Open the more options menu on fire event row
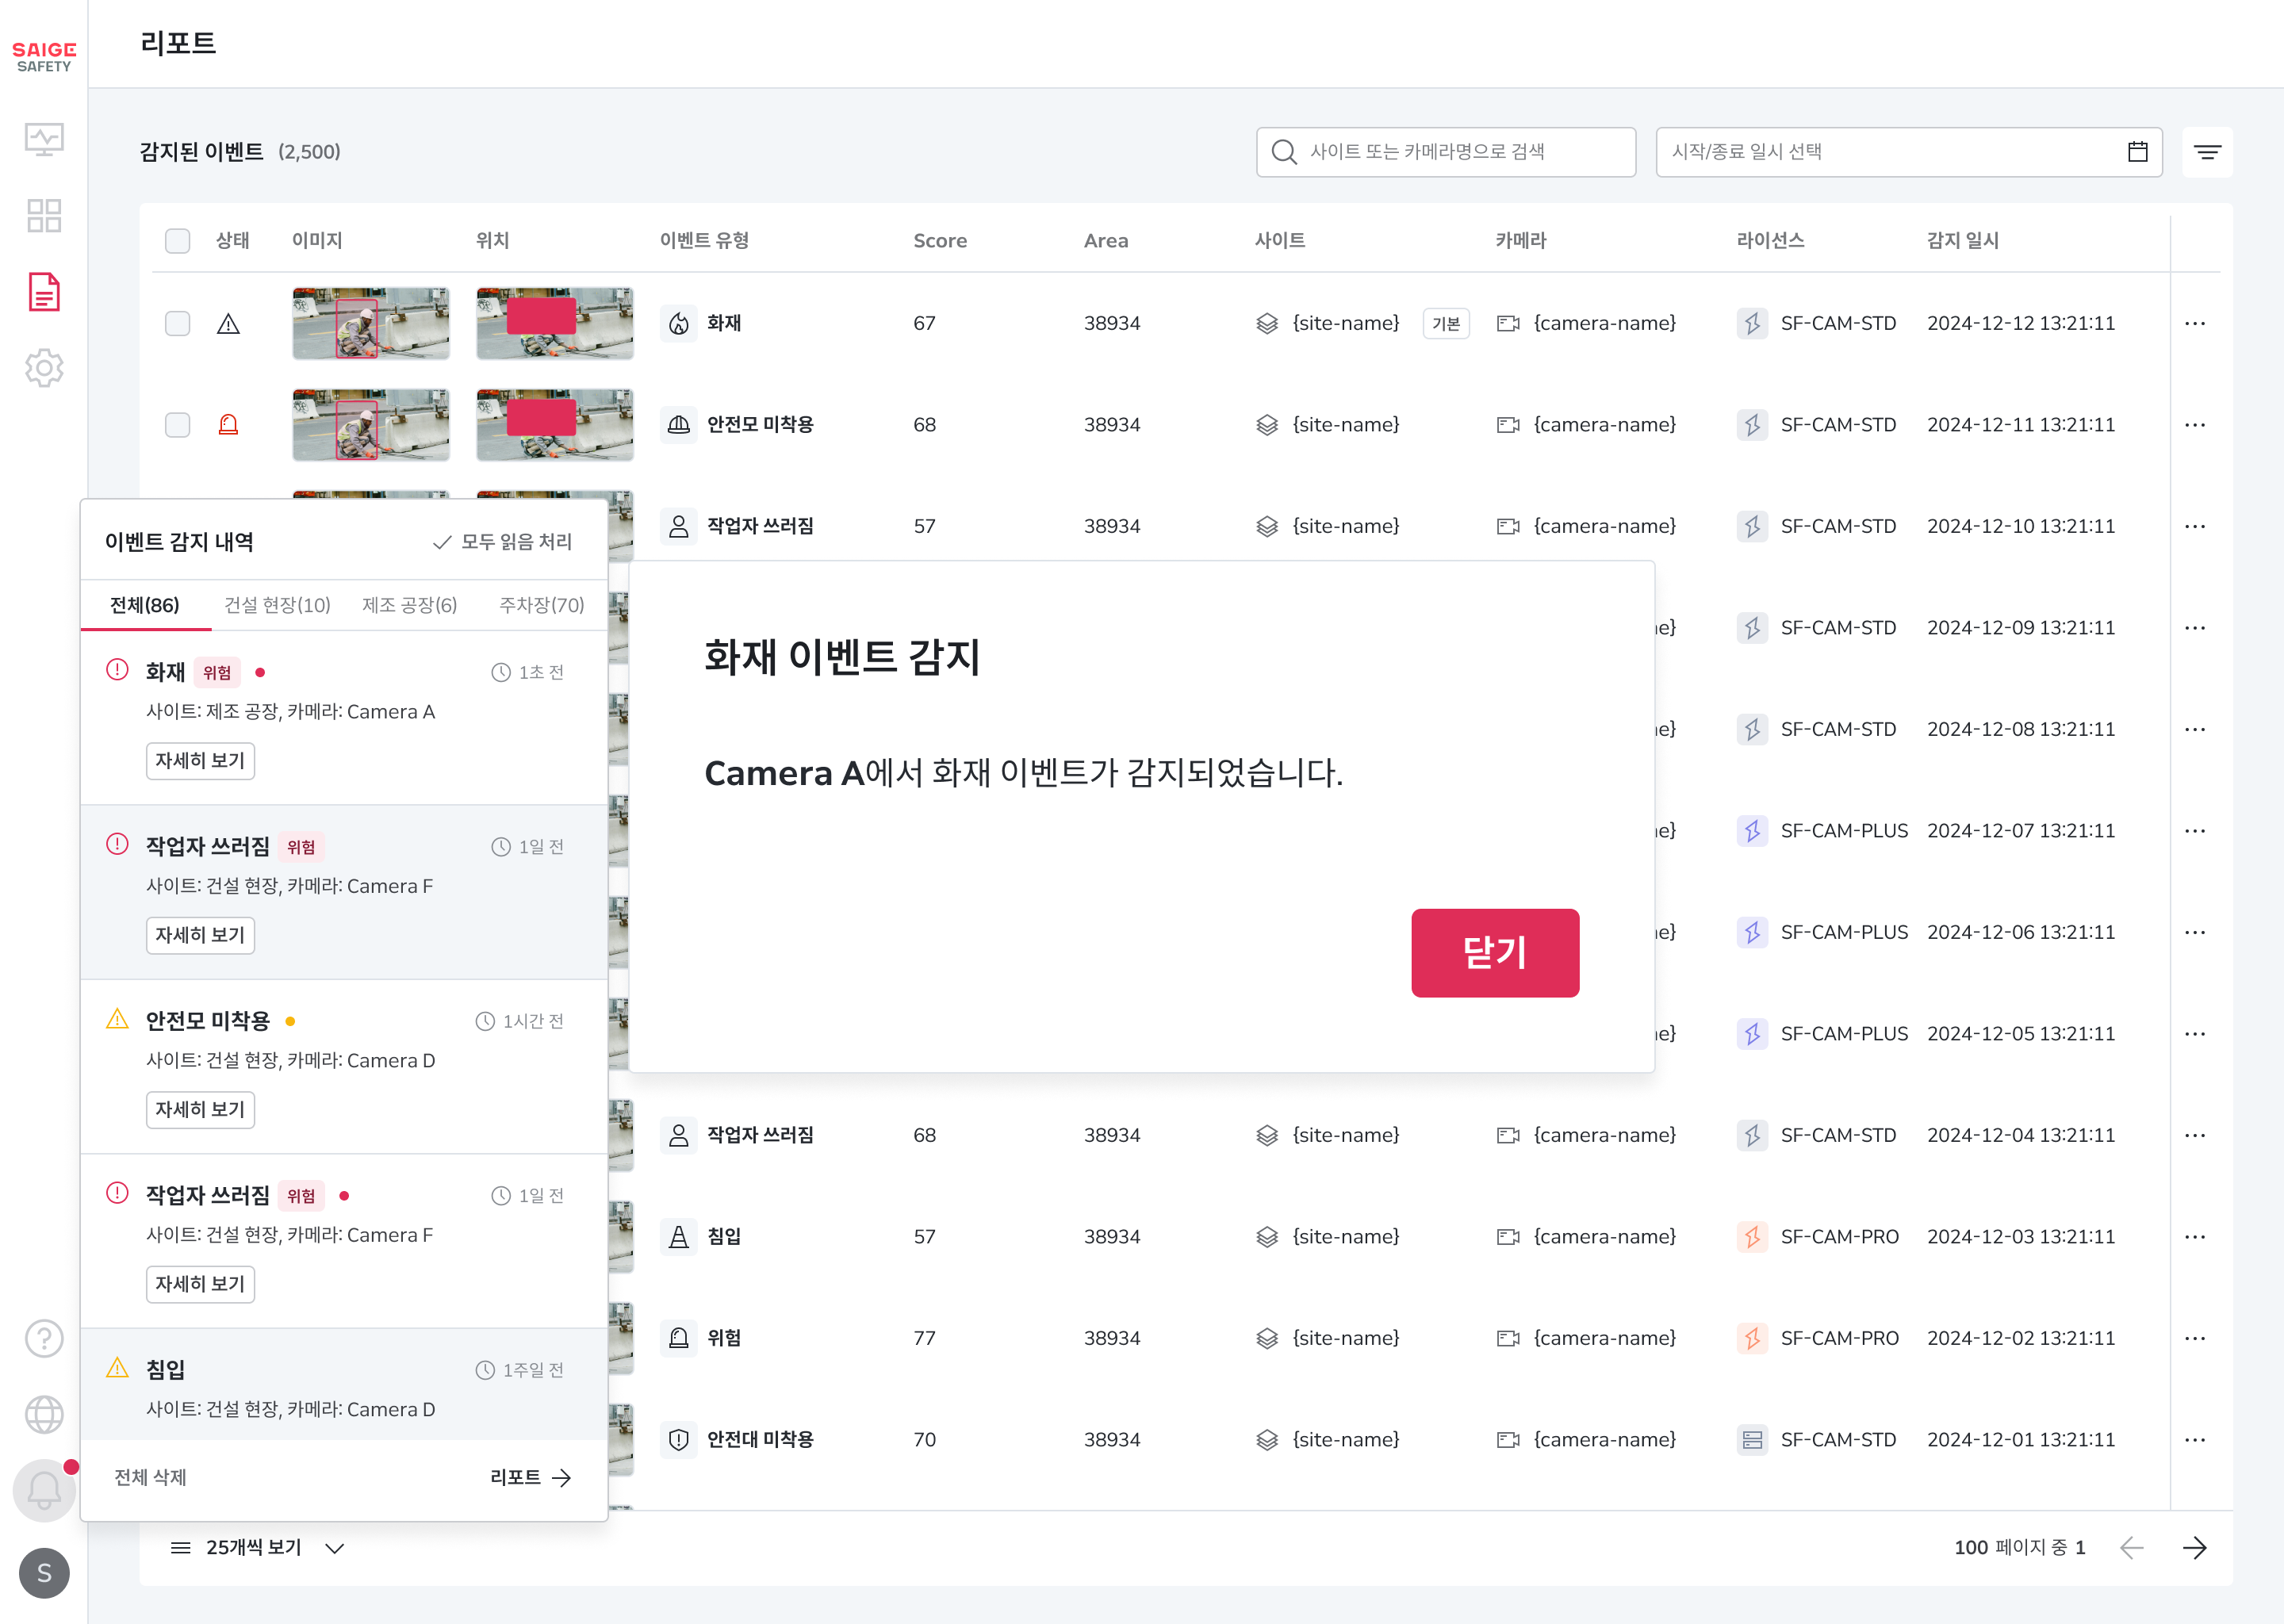2284x1624 pixels. click(x=2196, y=324)
